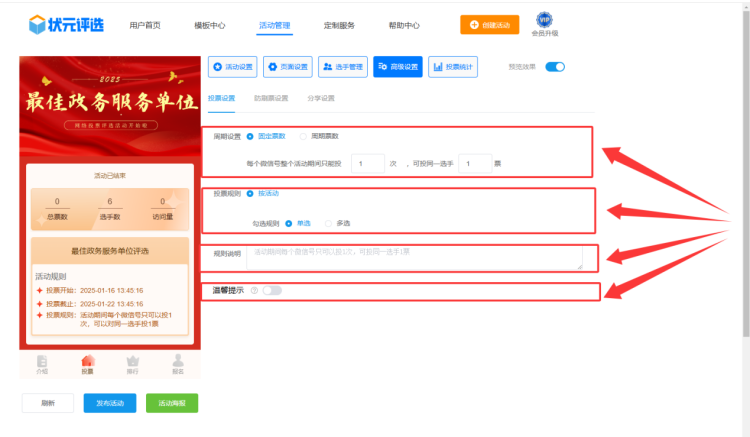Select the 固定票数 radio option
750x437 pixels.
(250, 136)
